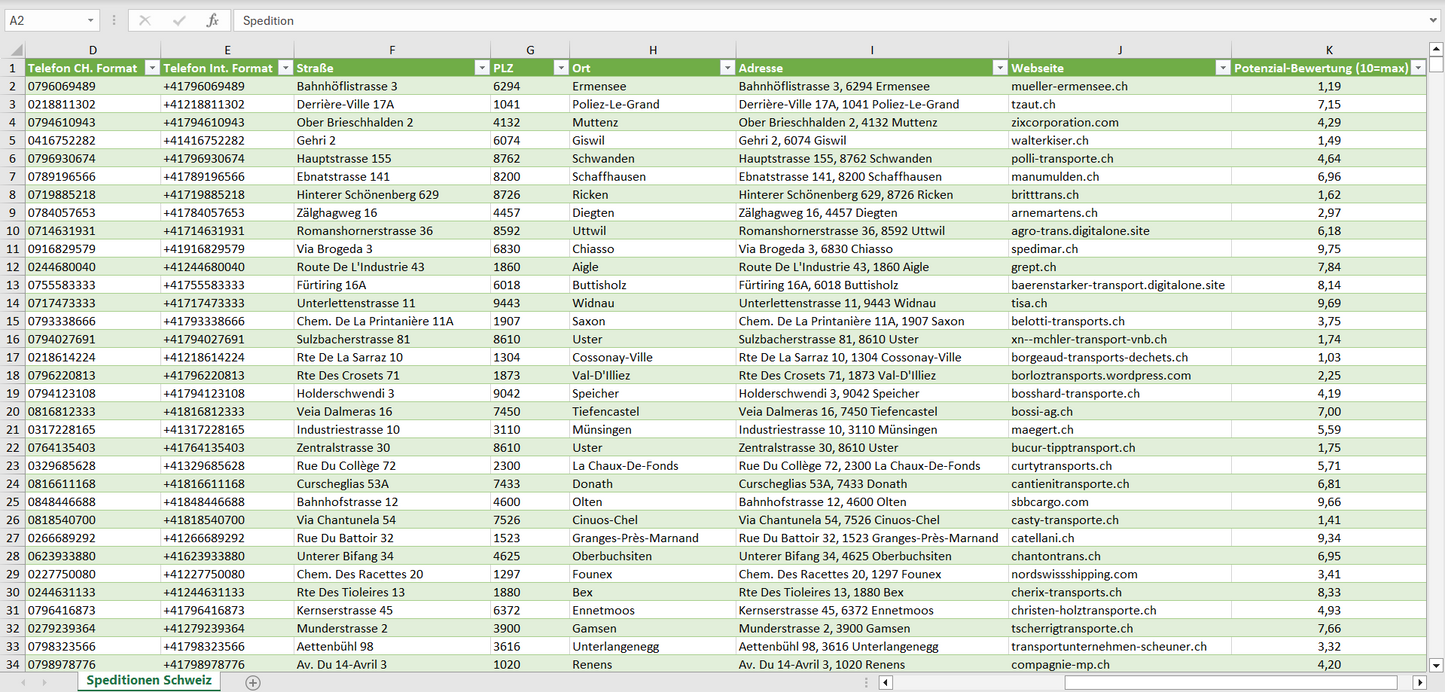Select the Speditionen Schweiz sheet tab
Viewport: 1445px width, 692px height.
click(149, 681)
